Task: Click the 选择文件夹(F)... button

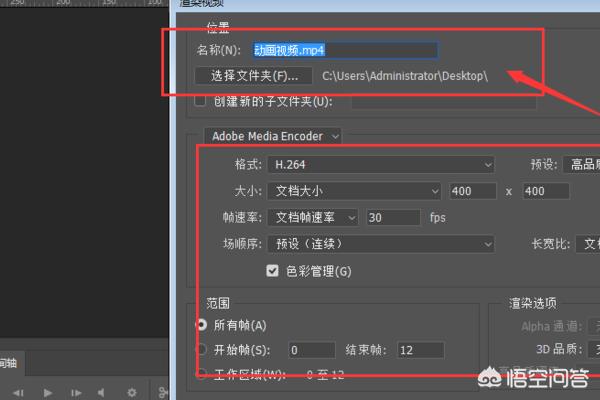Action: 254,75
